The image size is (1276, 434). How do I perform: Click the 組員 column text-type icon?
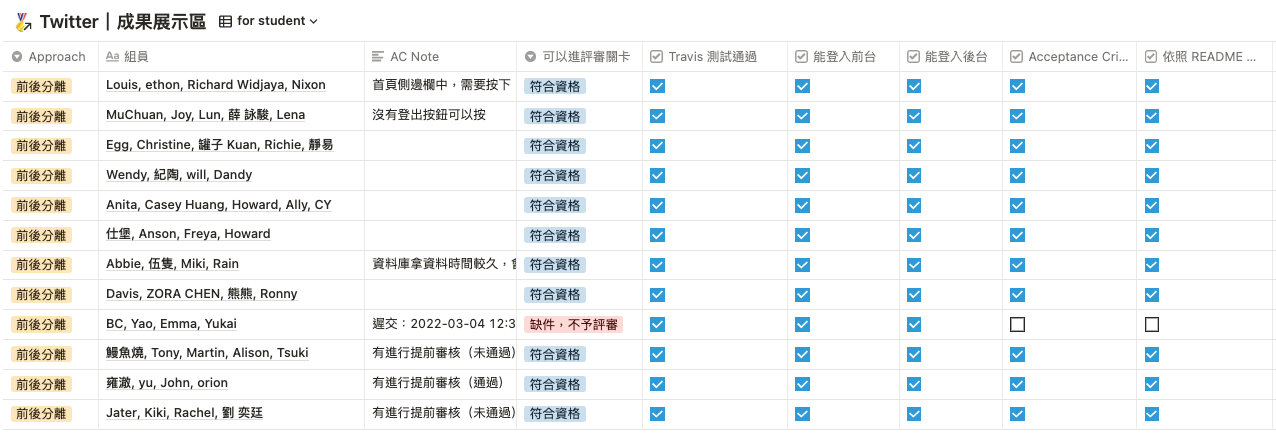point(113,57)
